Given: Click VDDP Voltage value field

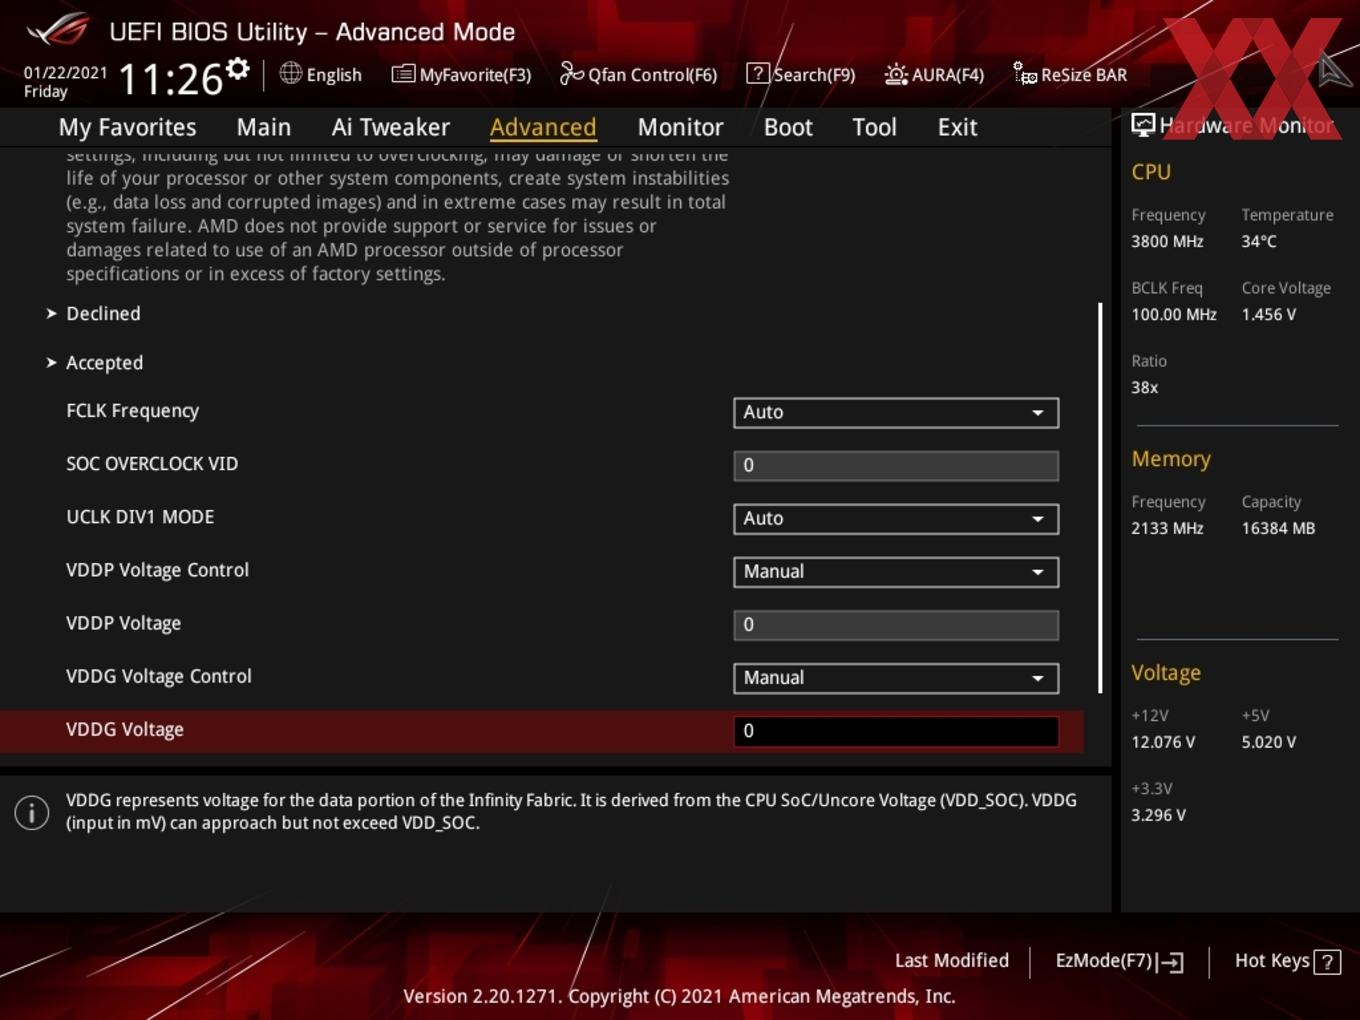Looking at the screenshot, I should coord(896,624).
